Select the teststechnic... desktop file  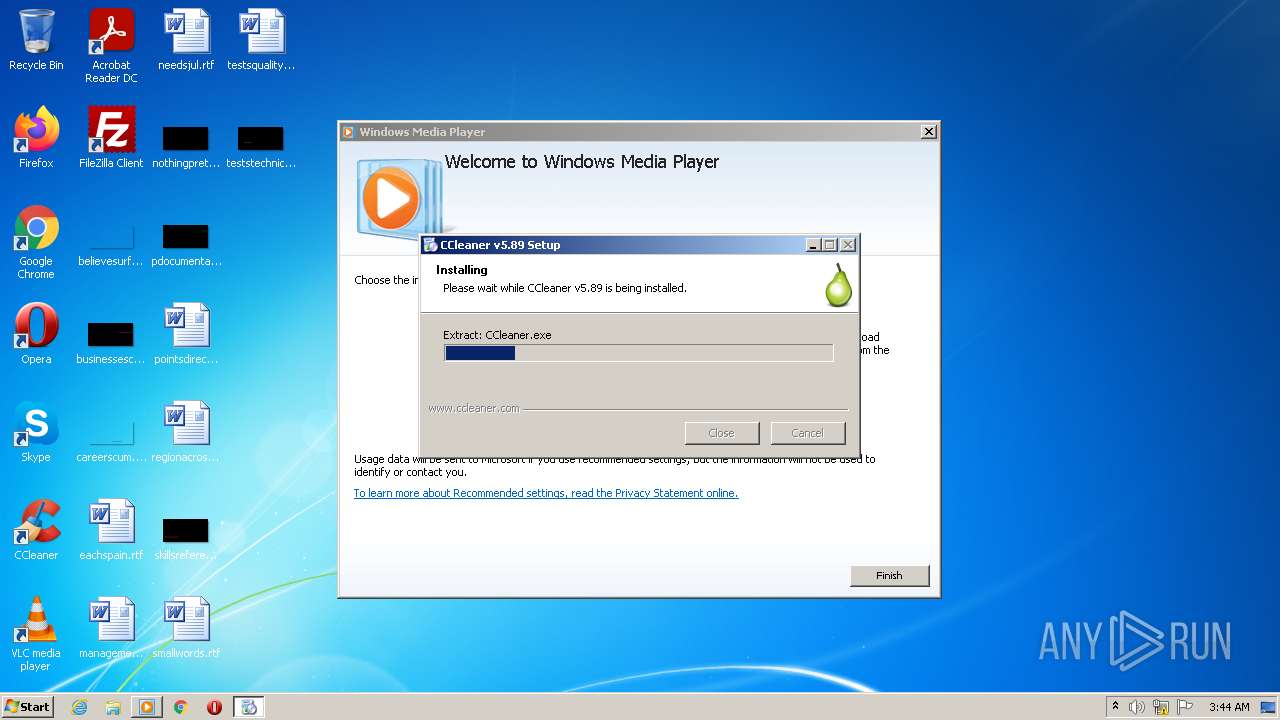tap(261, 146)
